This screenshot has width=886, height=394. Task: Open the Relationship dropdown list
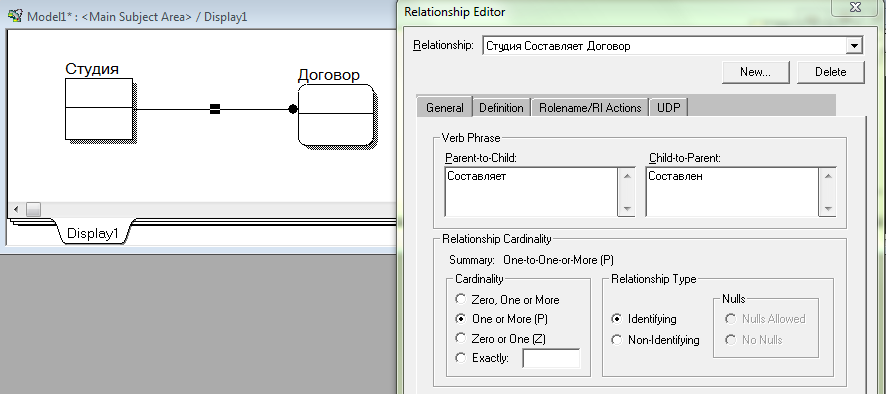854,46
